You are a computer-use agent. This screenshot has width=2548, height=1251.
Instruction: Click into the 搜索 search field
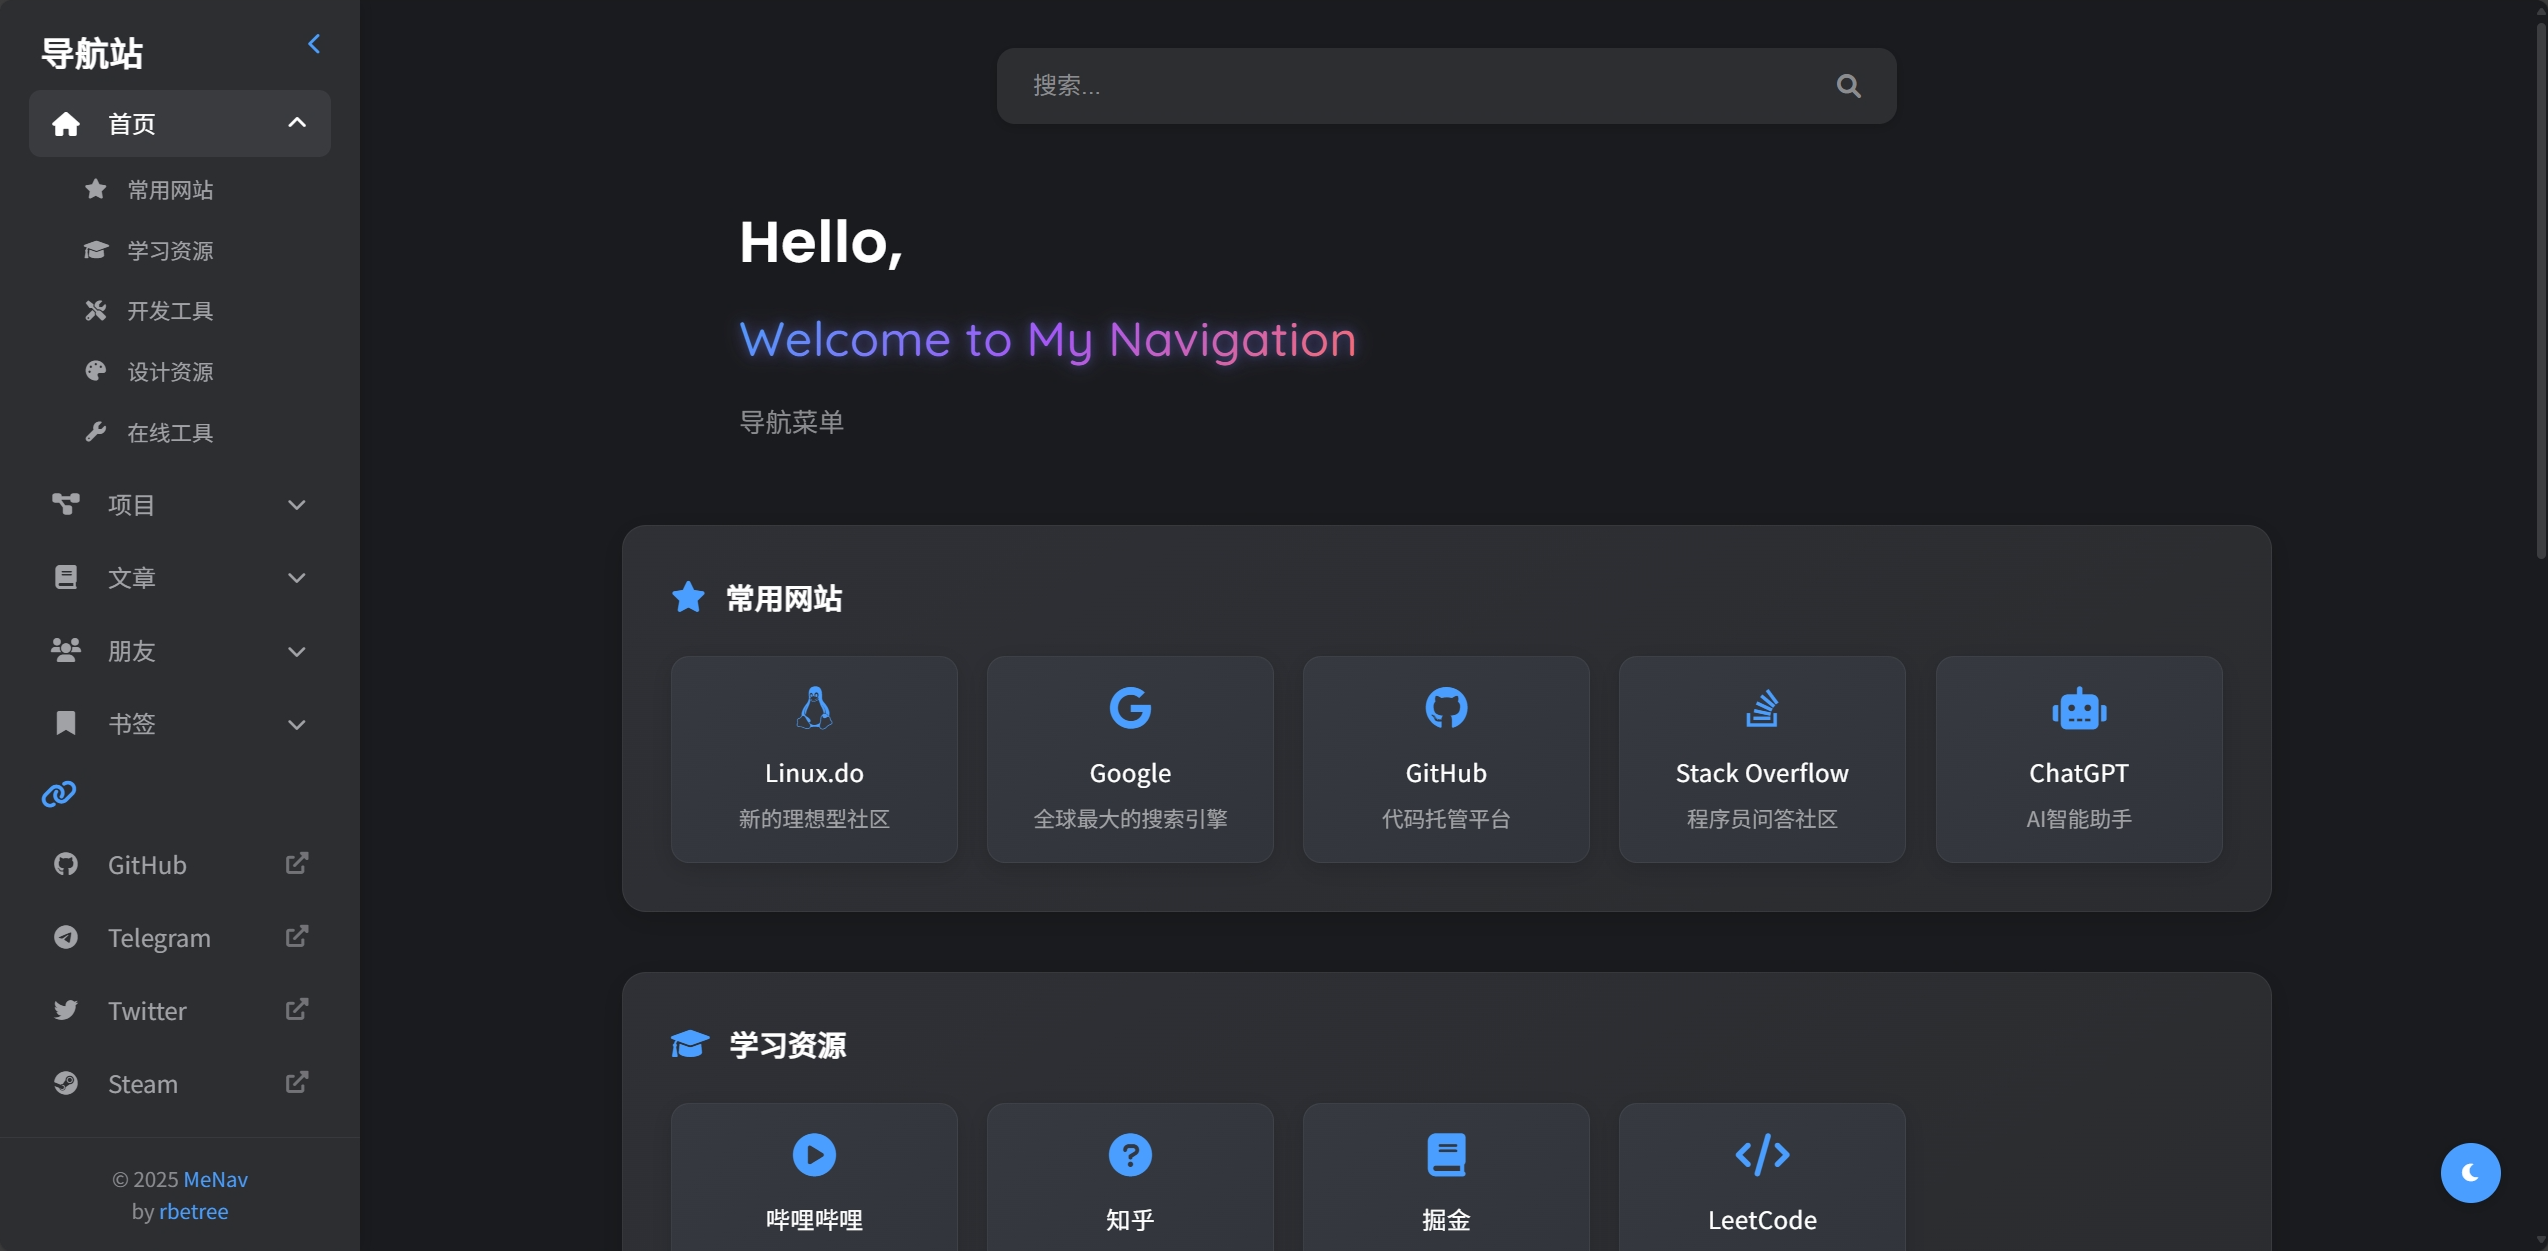point(1400,86)
